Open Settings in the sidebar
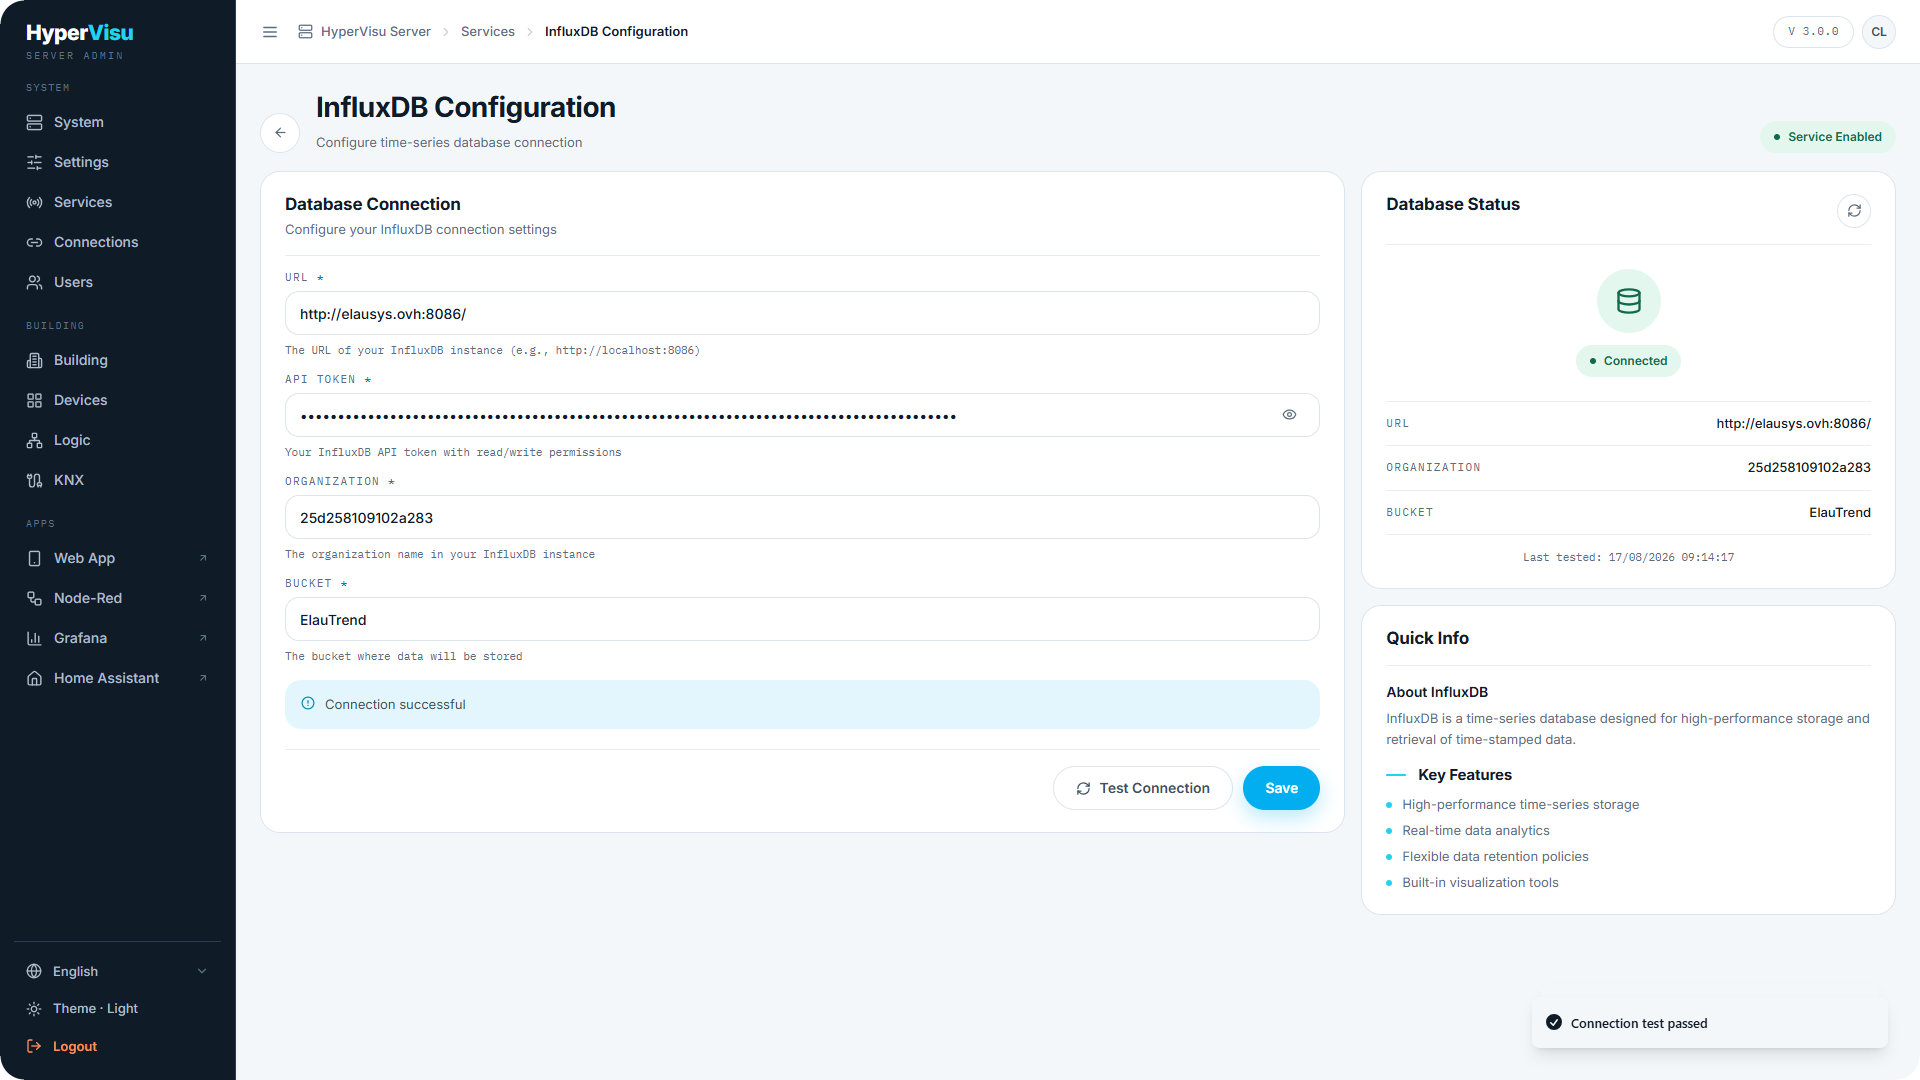The height and width of the screenshot is (1080, 1920). coord(117,162)
